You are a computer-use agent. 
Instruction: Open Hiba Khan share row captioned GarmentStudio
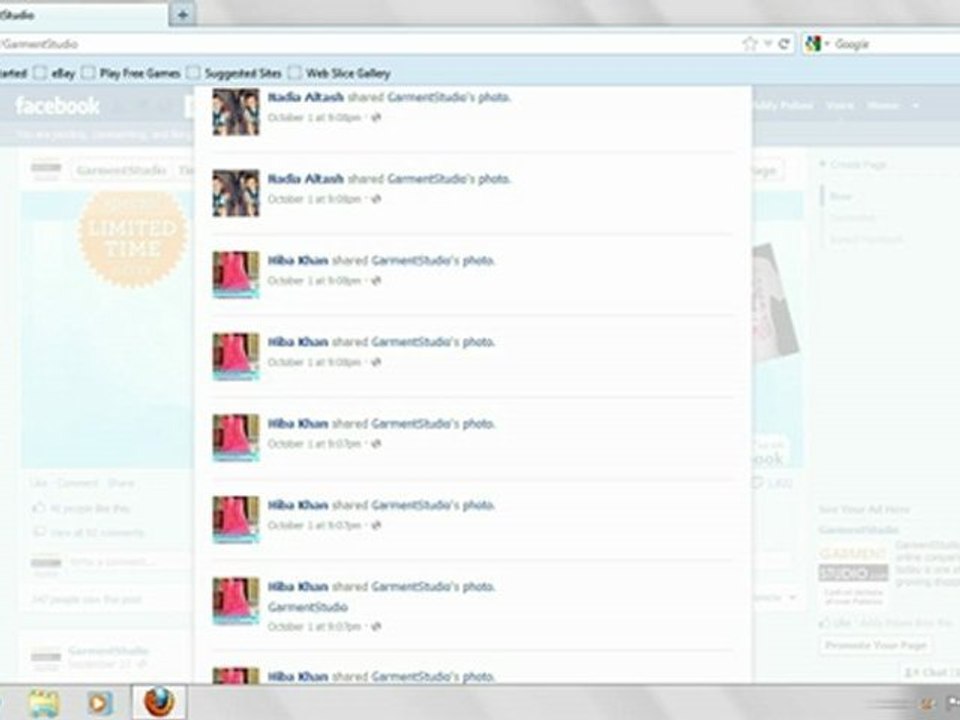pyautogui.click(x=472, y=602)
